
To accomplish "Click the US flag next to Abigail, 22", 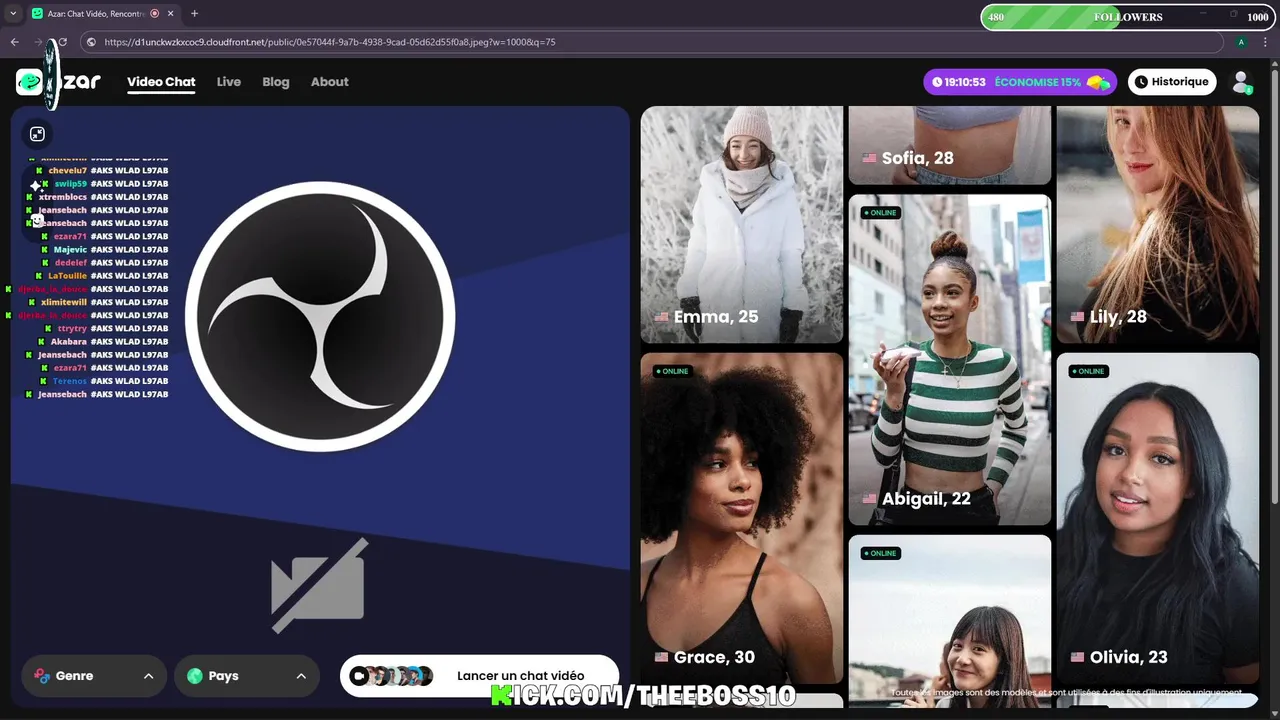I will [870, 499].
